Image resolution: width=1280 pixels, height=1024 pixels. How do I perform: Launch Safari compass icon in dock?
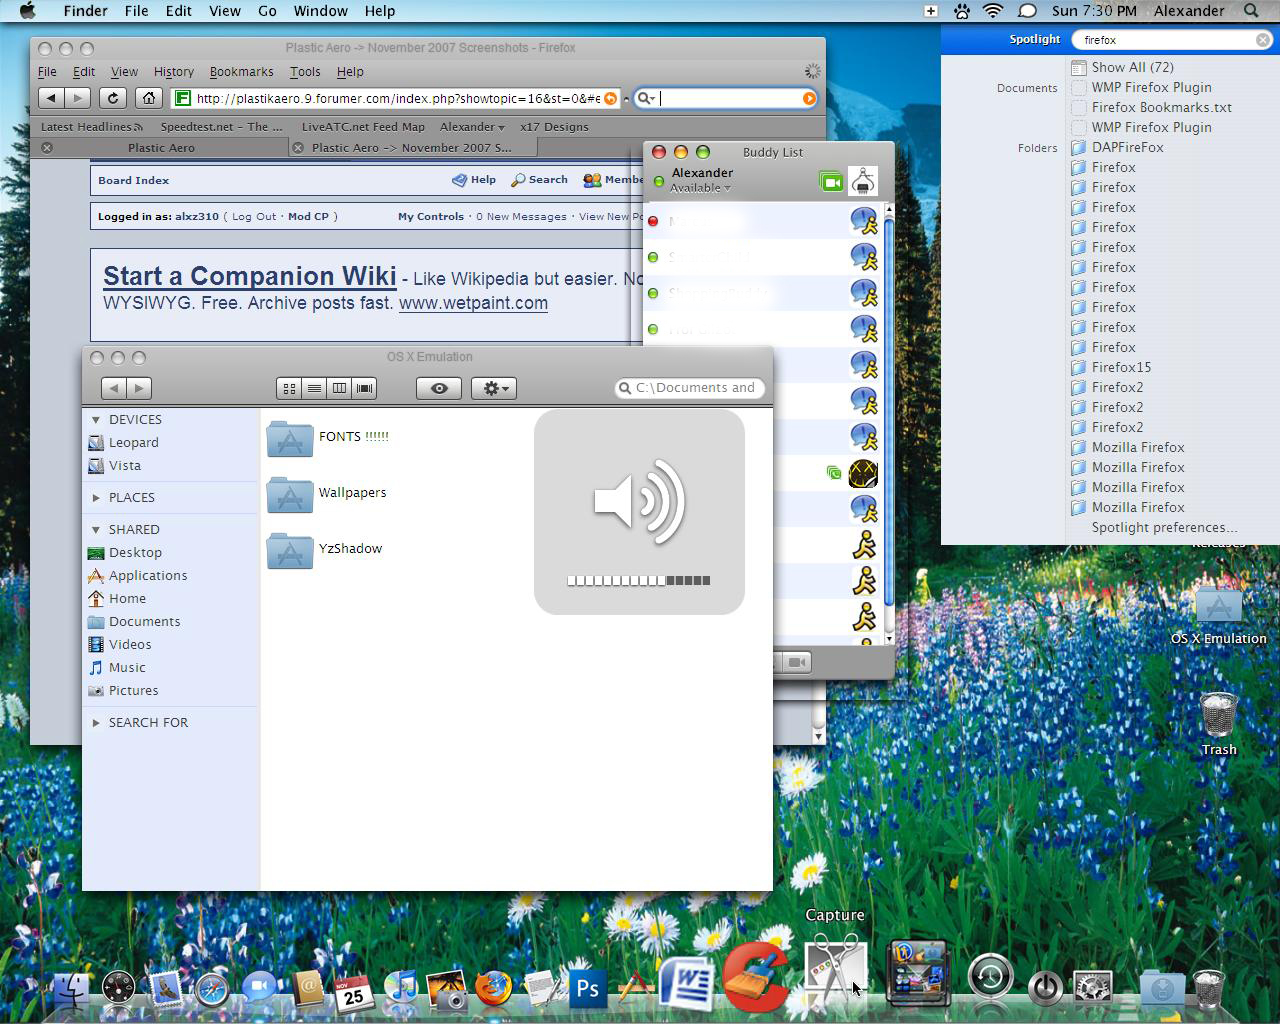click(212, 990)
